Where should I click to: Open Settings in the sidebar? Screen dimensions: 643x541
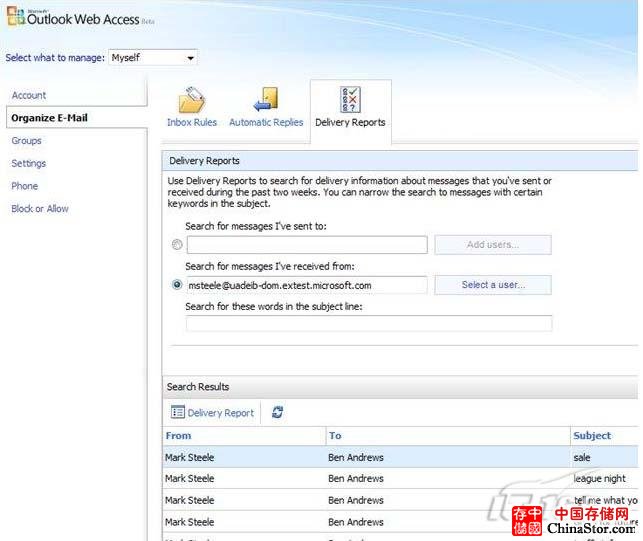point(29,163)
